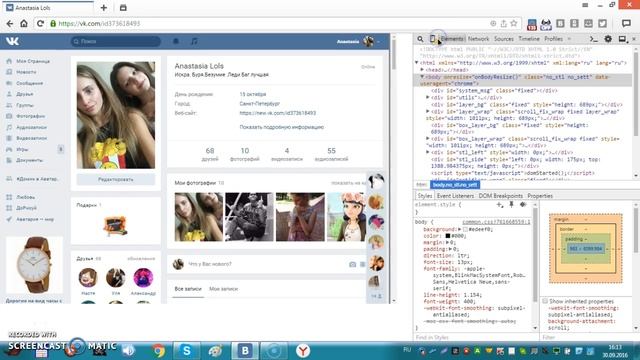Image resolution: width=640 pixels, height=360 pixels.
Task: Expand the div id utils node
Action: click(x=428, y=98)
